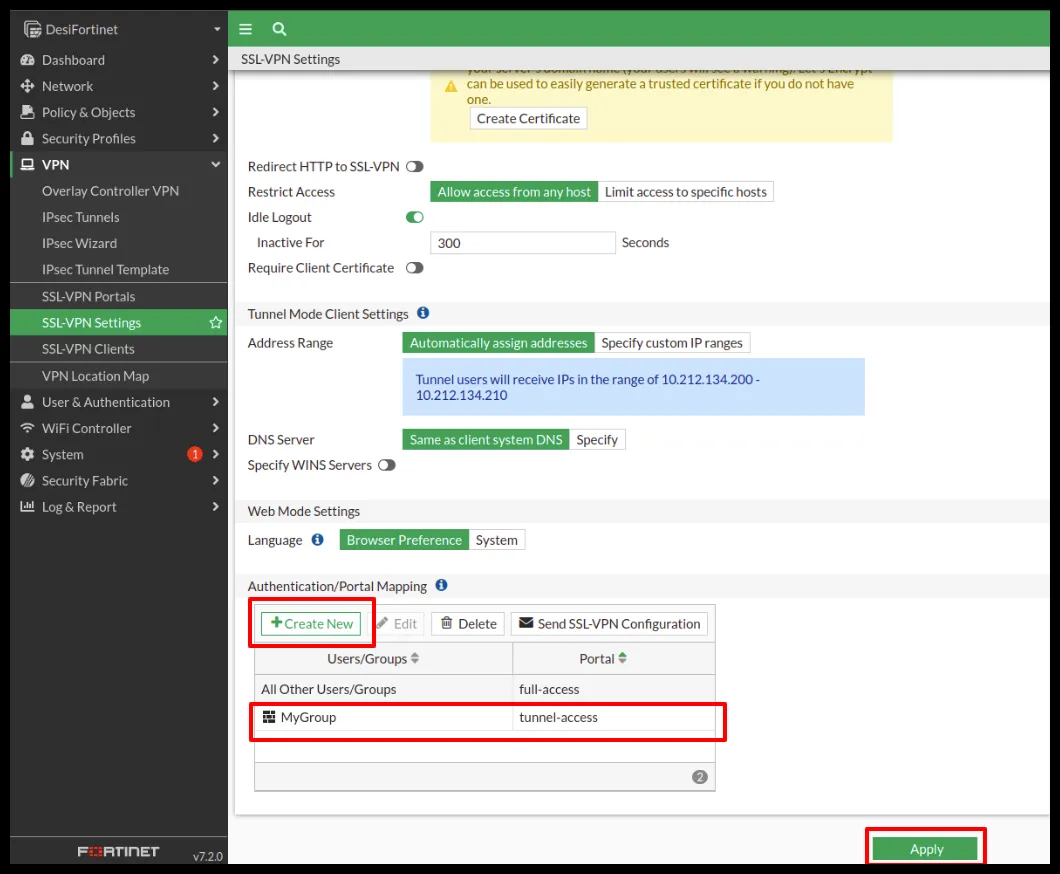Click the Dashboard gauge icon
Screen dimensions: 1060x874
[x=28, y=60]
